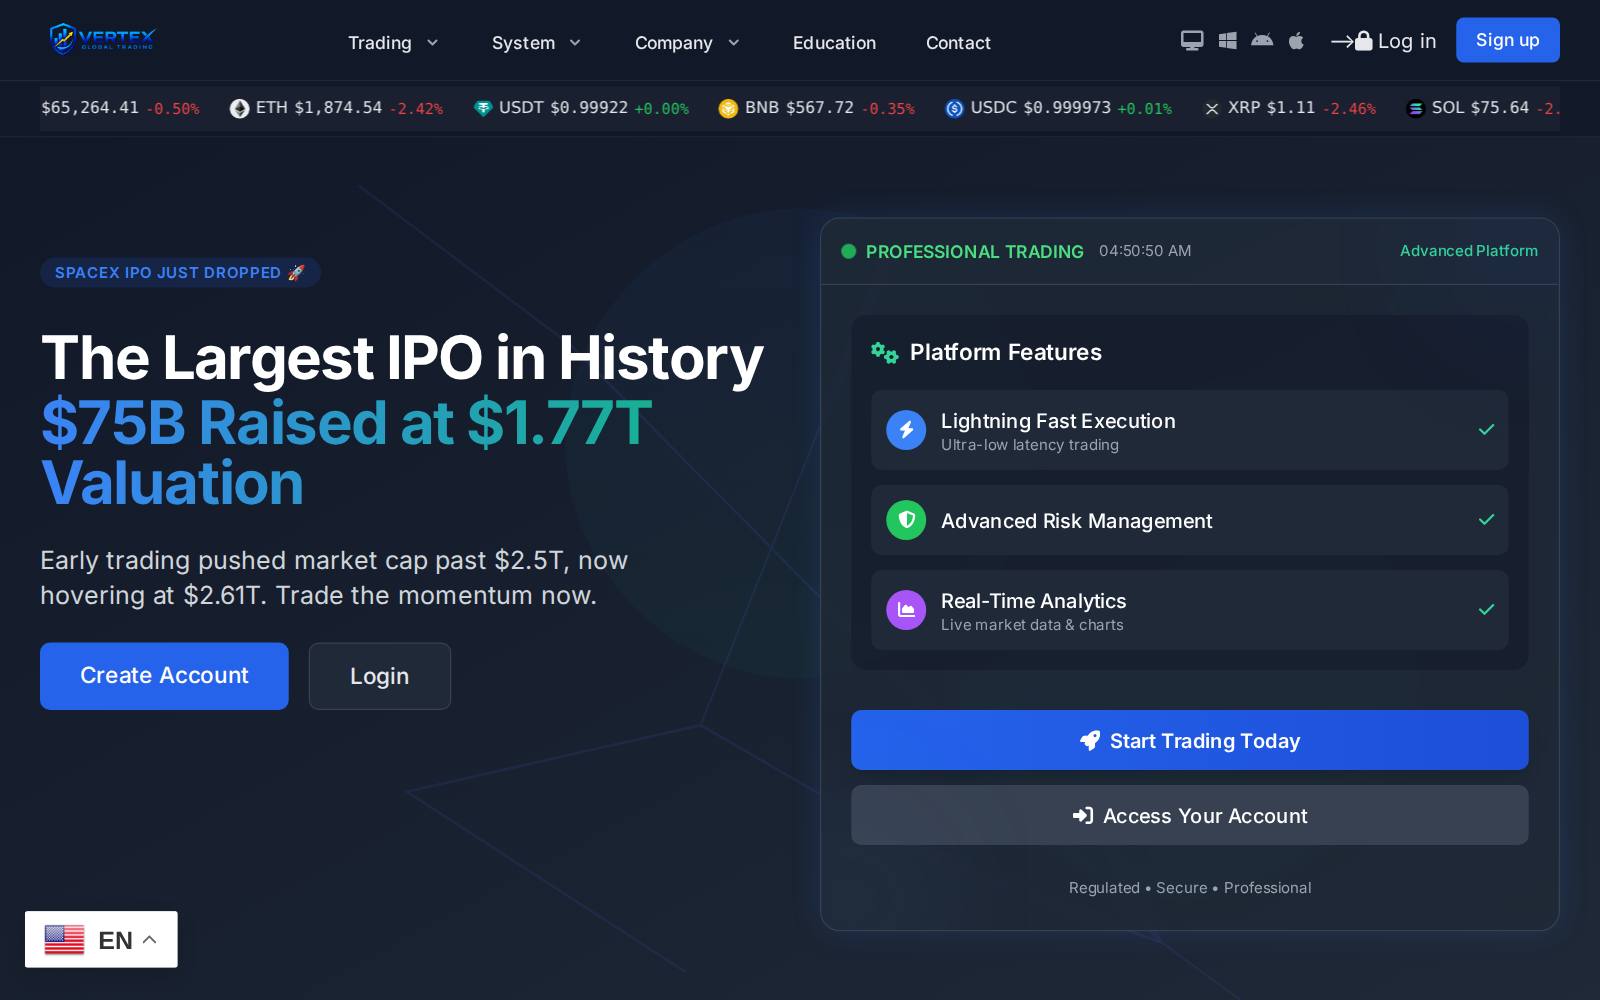
Task: Select the Android platform icon
Action: click(1262, 41)
